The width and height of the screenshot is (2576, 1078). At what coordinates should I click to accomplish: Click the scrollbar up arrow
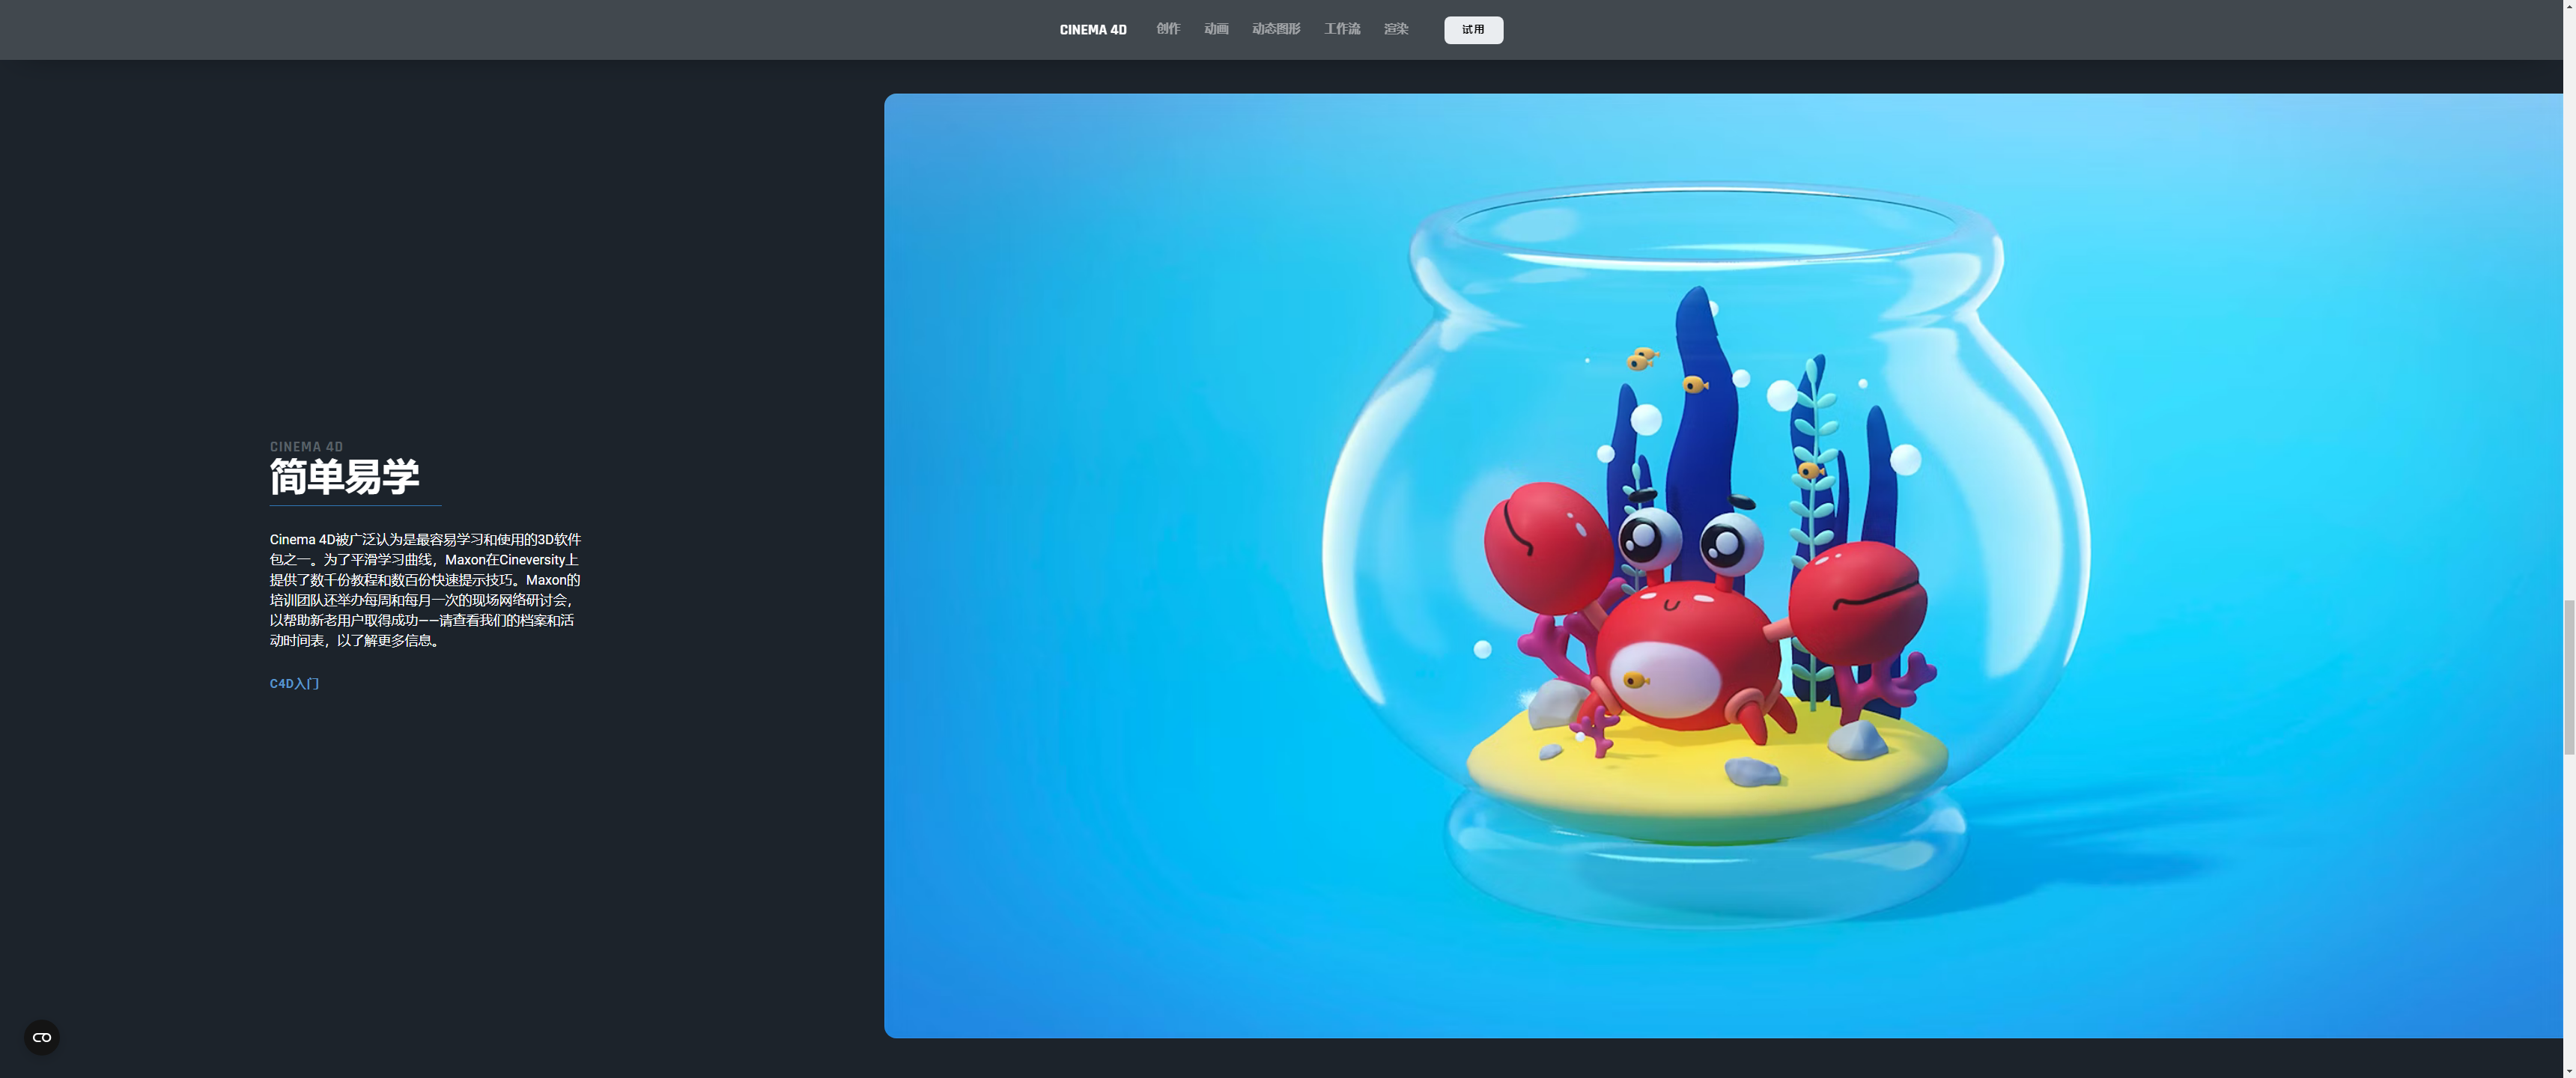2569,6
